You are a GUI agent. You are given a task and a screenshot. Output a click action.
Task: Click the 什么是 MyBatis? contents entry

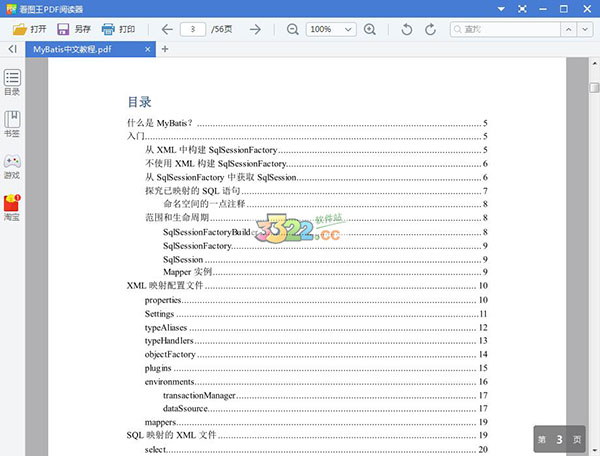[307, 123]
